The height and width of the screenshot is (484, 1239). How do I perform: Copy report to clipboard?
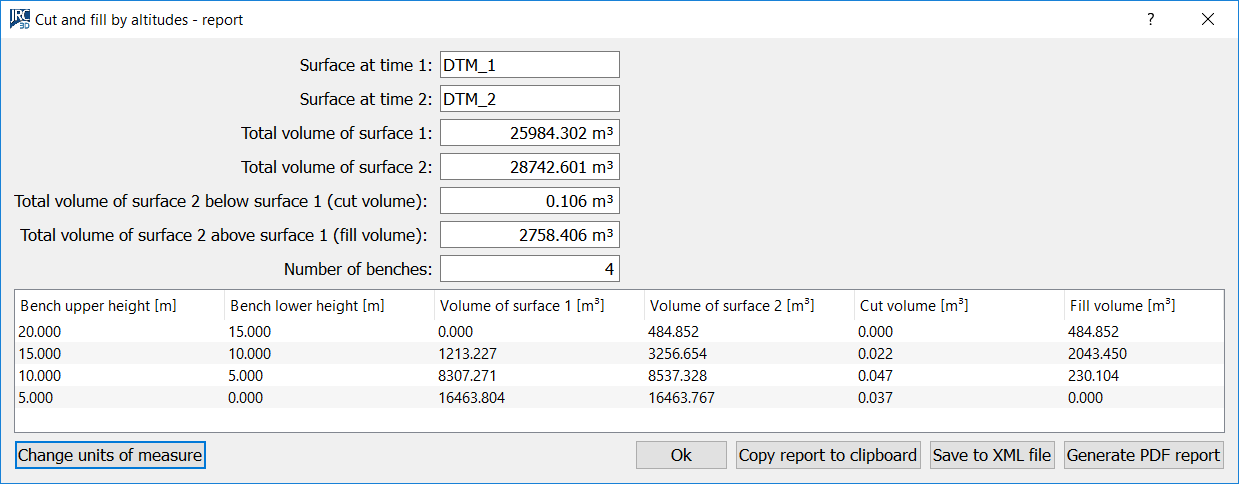pos(827,455)
